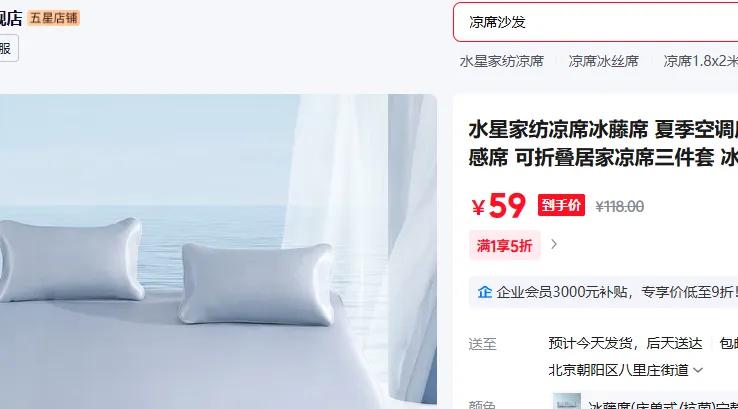This screenshot has width=738, height=409.
Task: Open the arrow beside 满1享5折
Action: pos(554,245)
